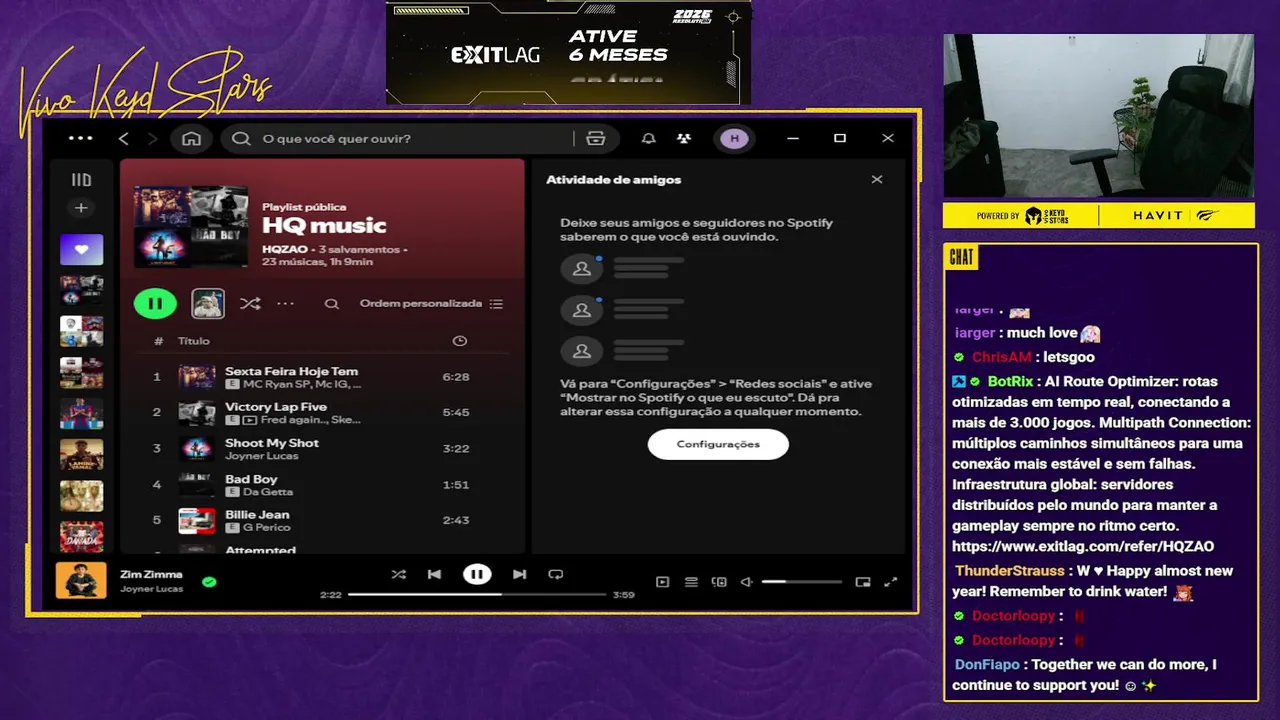Open artist 'Da Getta' link

pyautogui.click(x=268, y=492)
